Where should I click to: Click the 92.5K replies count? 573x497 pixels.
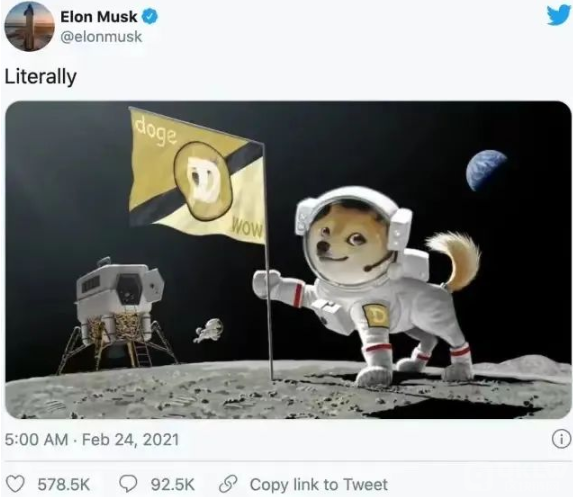click(x=173, y=485)
